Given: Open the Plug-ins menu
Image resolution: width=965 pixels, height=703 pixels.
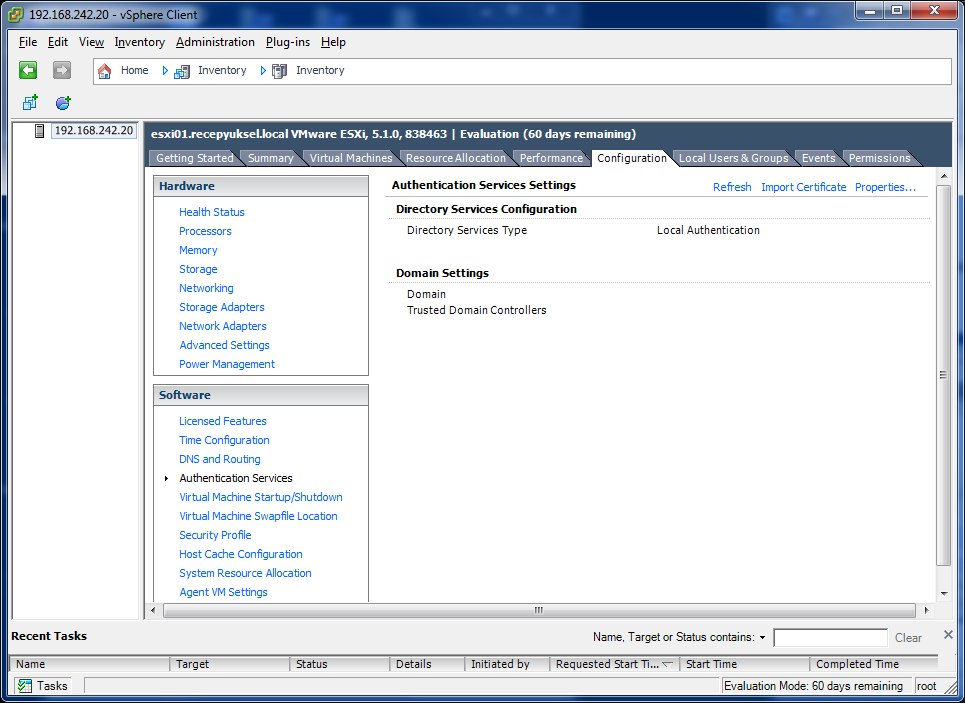Looking at the screenshot, I should point(287,42).
